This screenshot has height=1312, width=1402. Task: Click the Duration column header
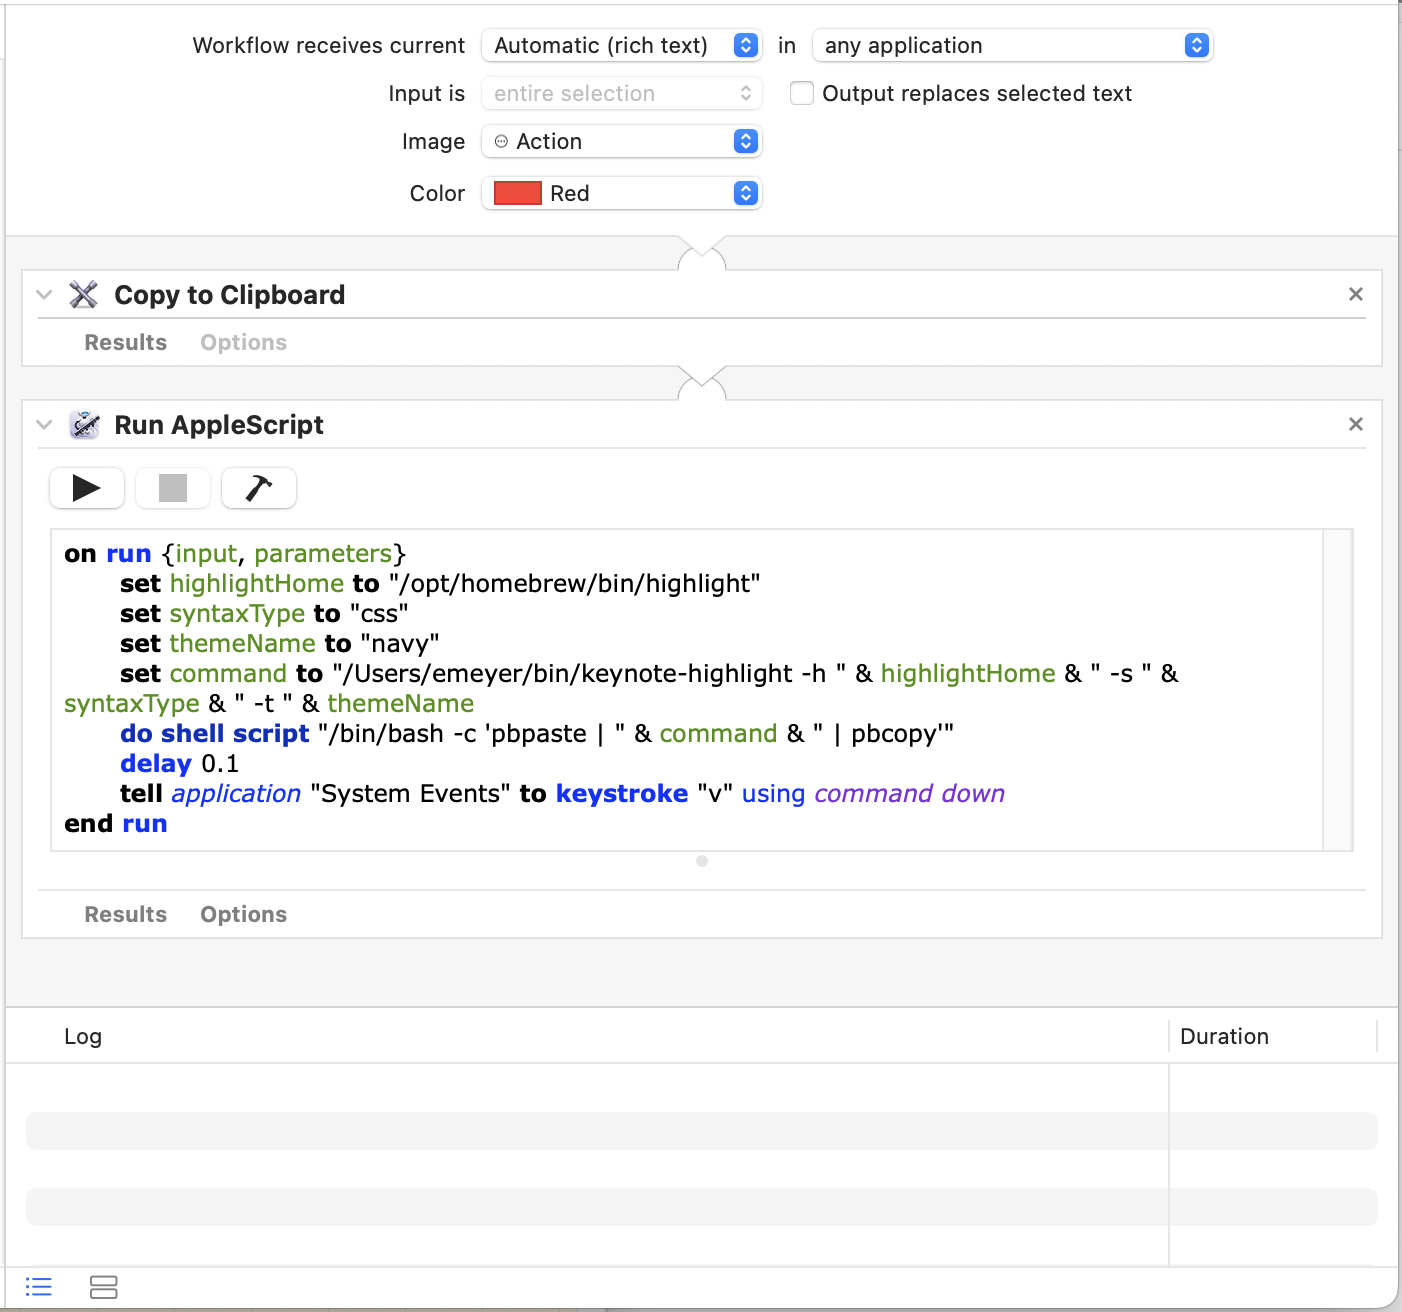coord(1224,1036)
